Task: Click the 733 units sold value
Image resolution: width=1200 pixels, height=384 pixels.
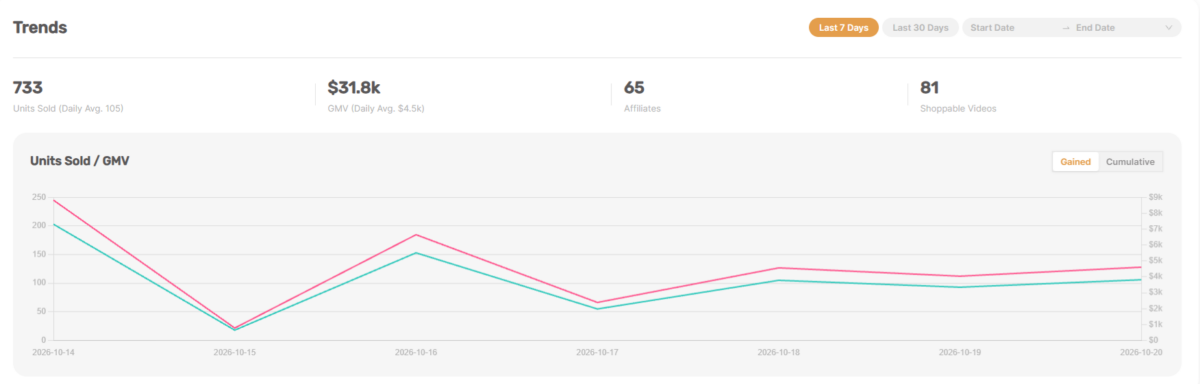Action: click(27, 88)
